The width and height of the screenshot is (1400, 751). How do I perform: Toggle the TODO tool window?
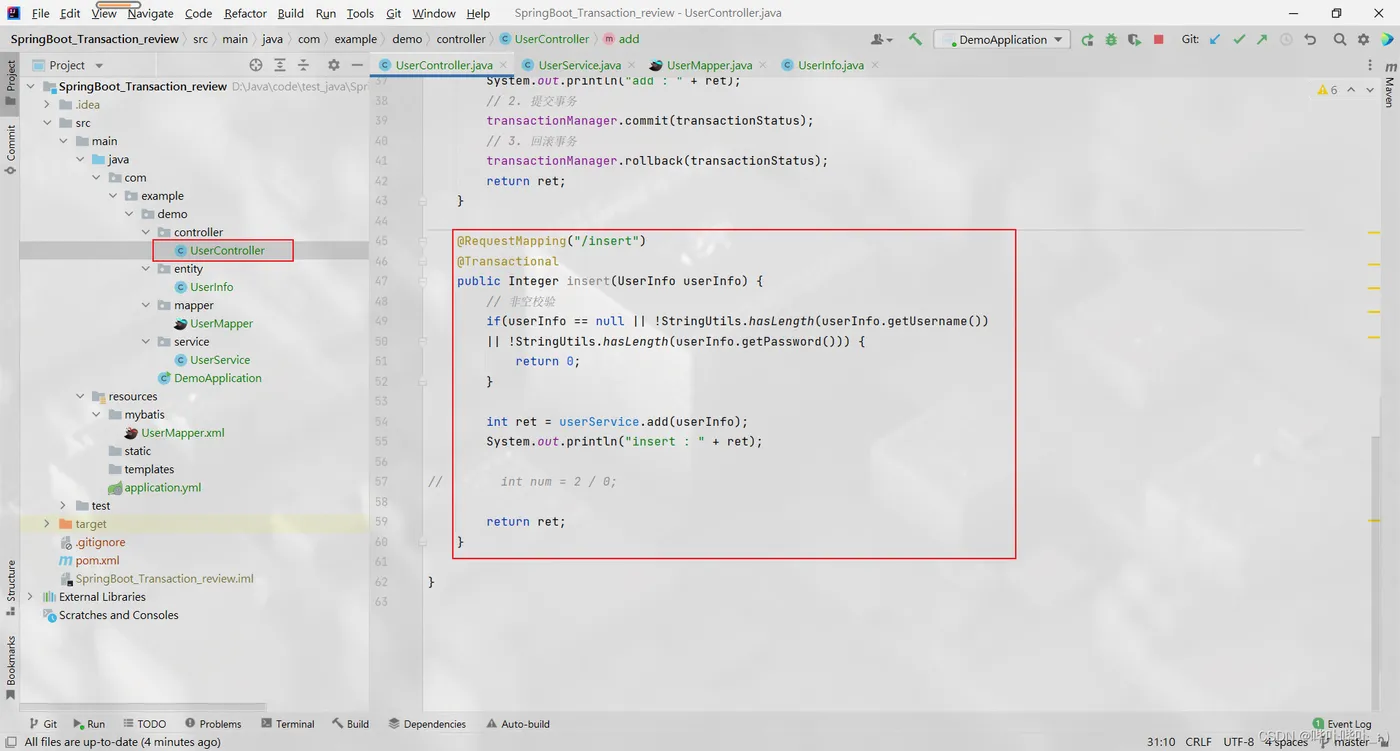coord(145,724)
